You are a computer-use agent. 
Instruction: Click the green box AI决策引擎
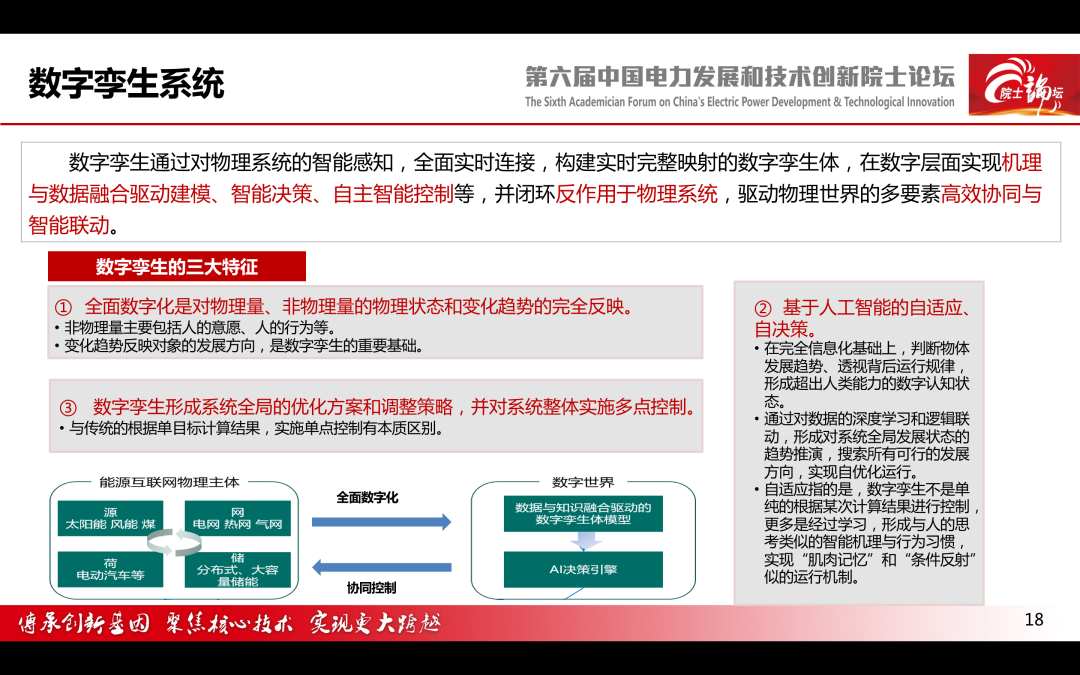[x=583, y=570]
